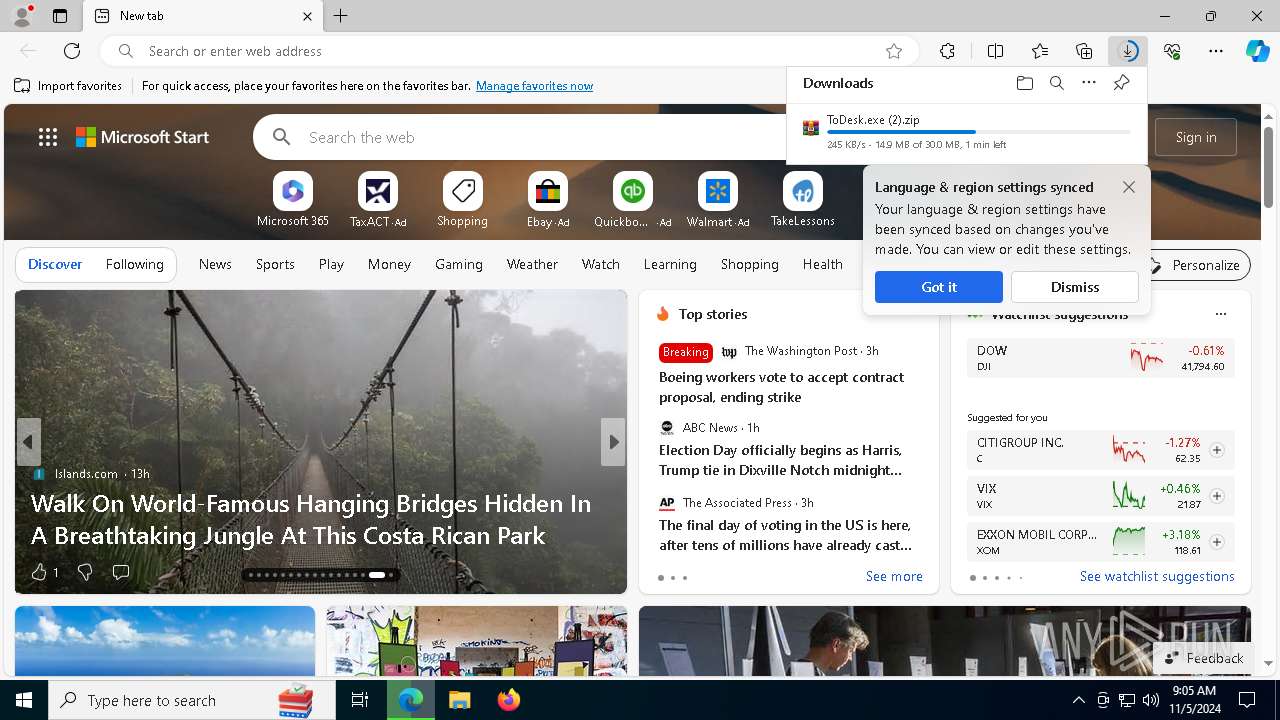1280x720 pixels.
Task: Open Browser essentials icon
Action: coord(1172,51)
